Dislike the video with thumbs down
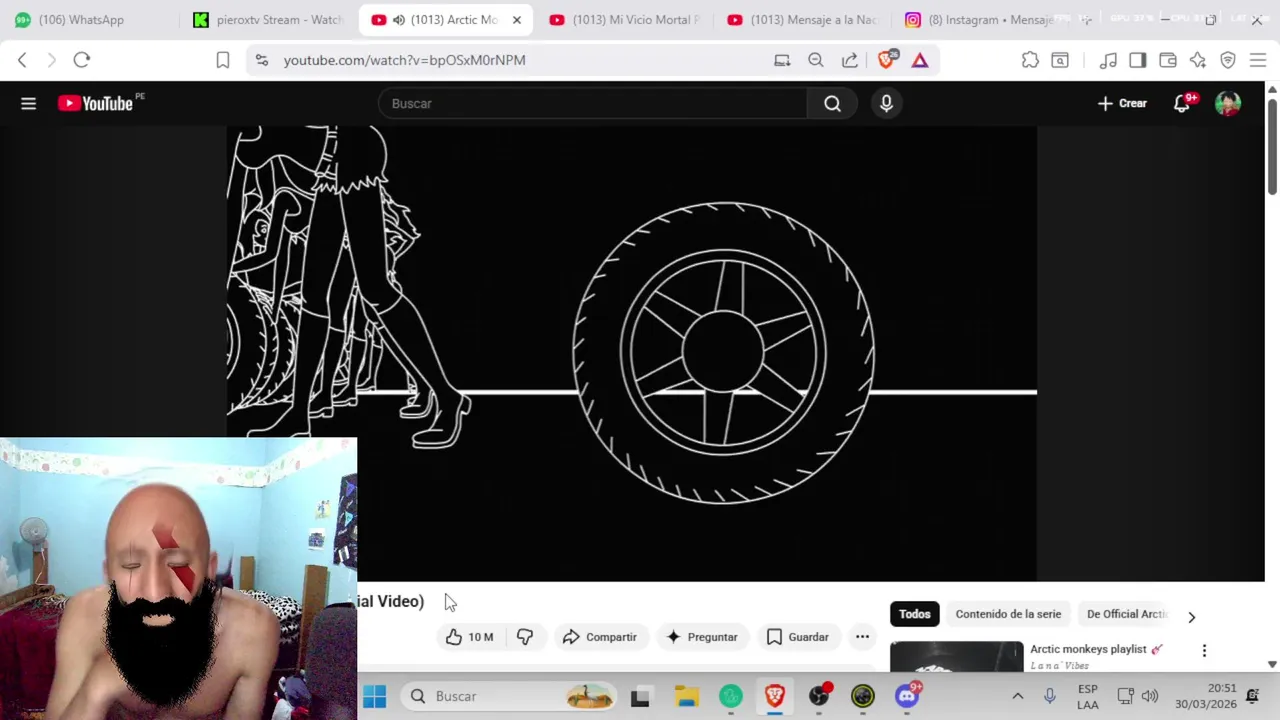The width and height of the screenshot is (1280, 720). [525, 637]
